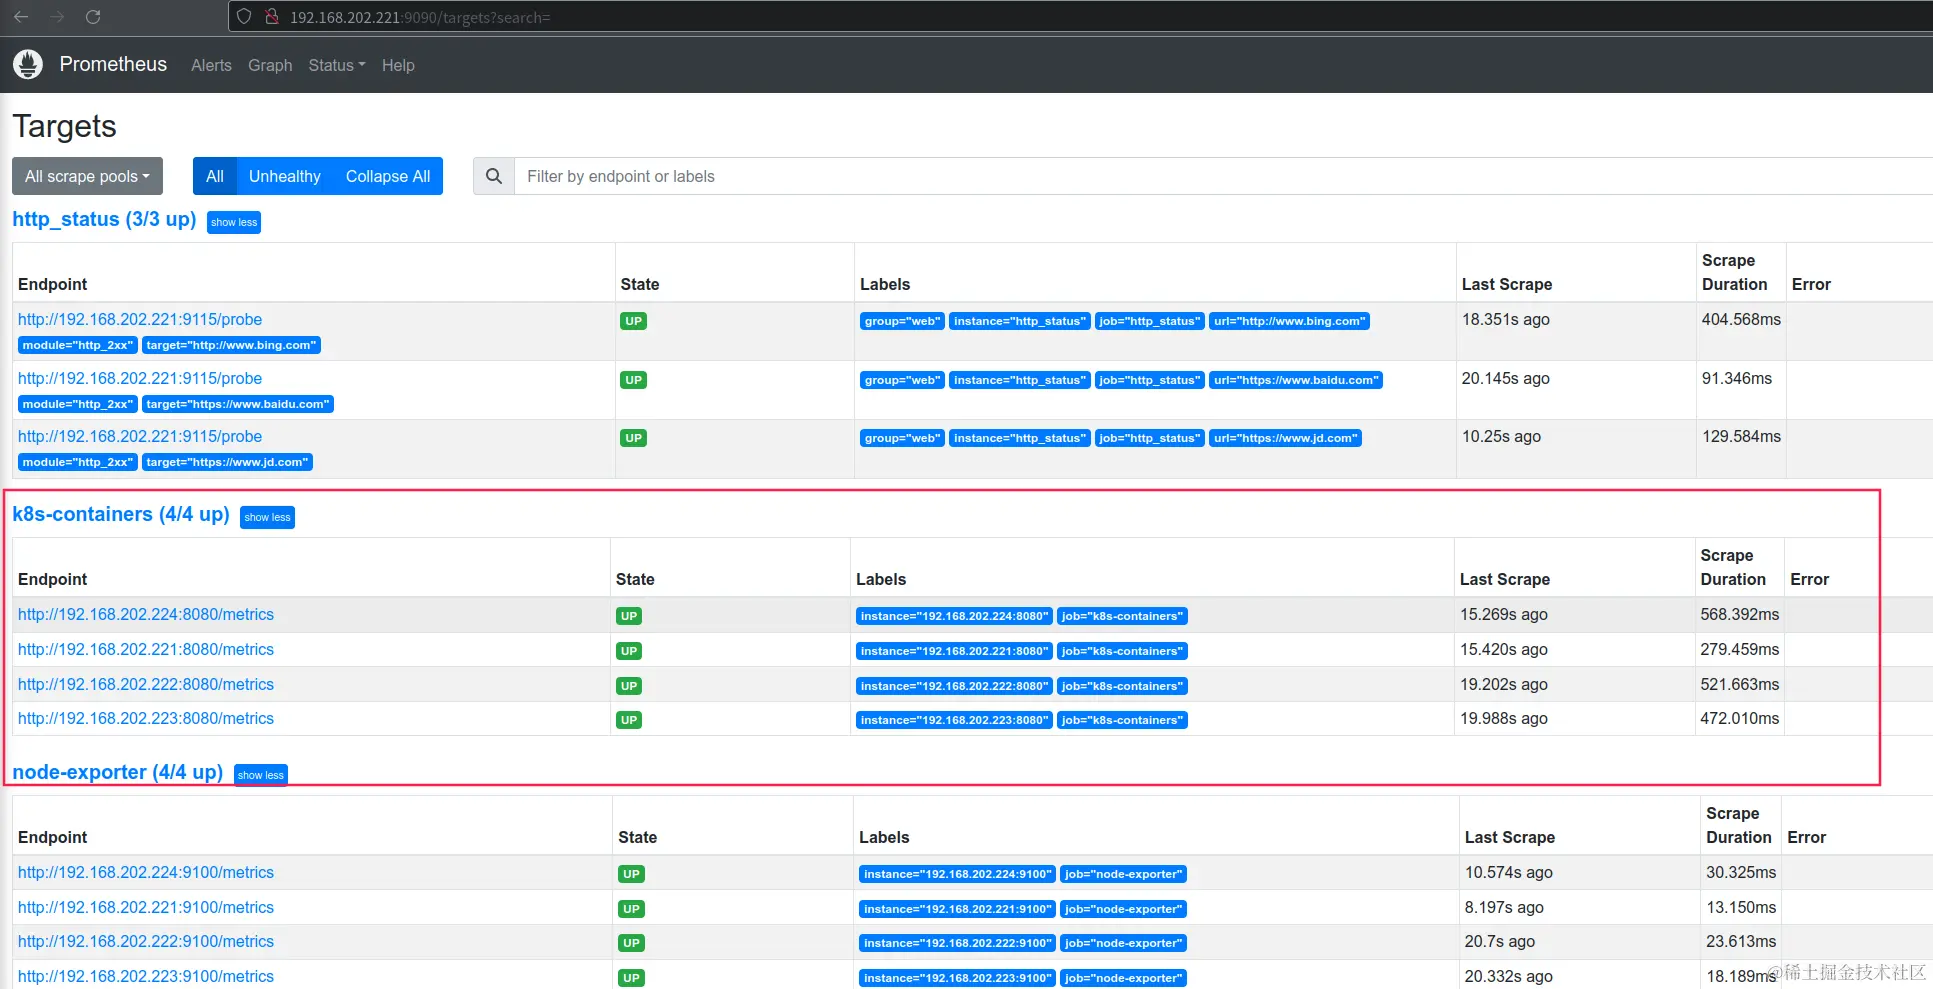Click the module="http_2xx" badge in bing.com row
Screen dimensions: 1933x989
point(77,345)
